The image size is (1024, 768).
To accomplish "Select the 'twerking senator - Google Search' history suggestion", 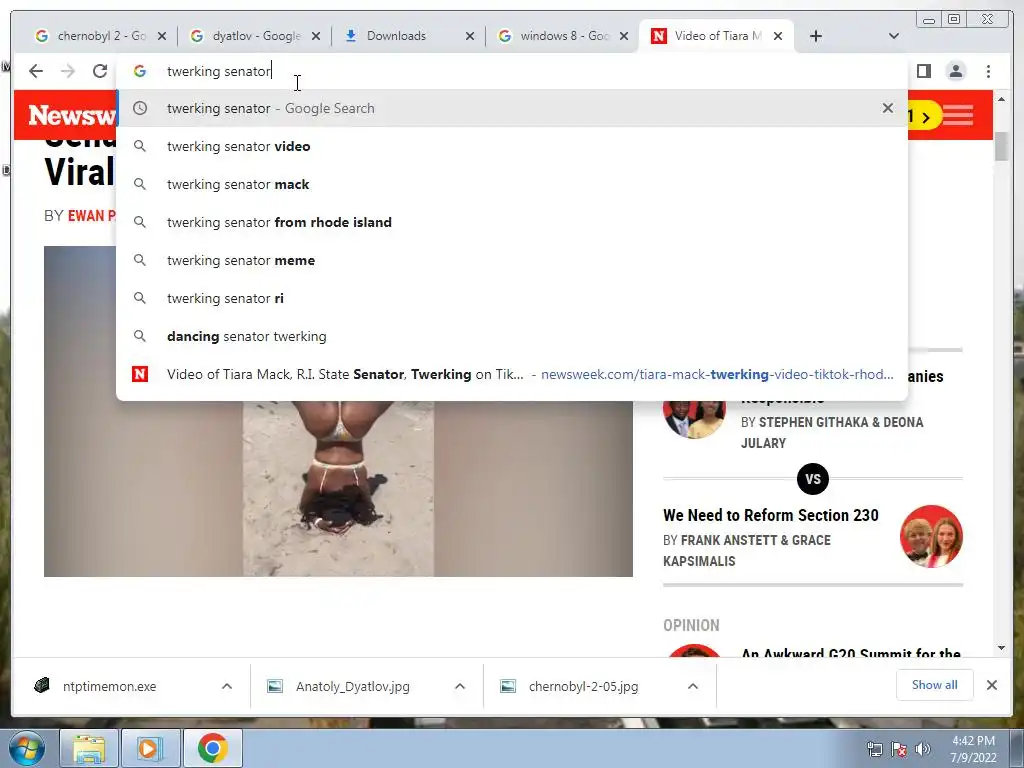I will tap(512, 108).
